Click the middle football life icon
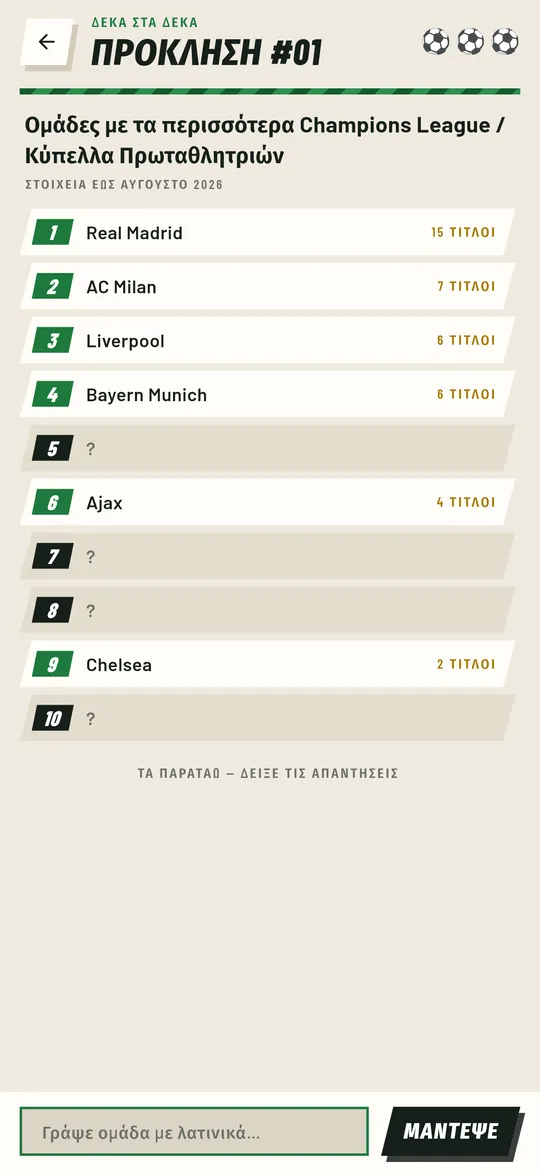The height and width of the screenshot is (1173, 540). coord(470,41)
